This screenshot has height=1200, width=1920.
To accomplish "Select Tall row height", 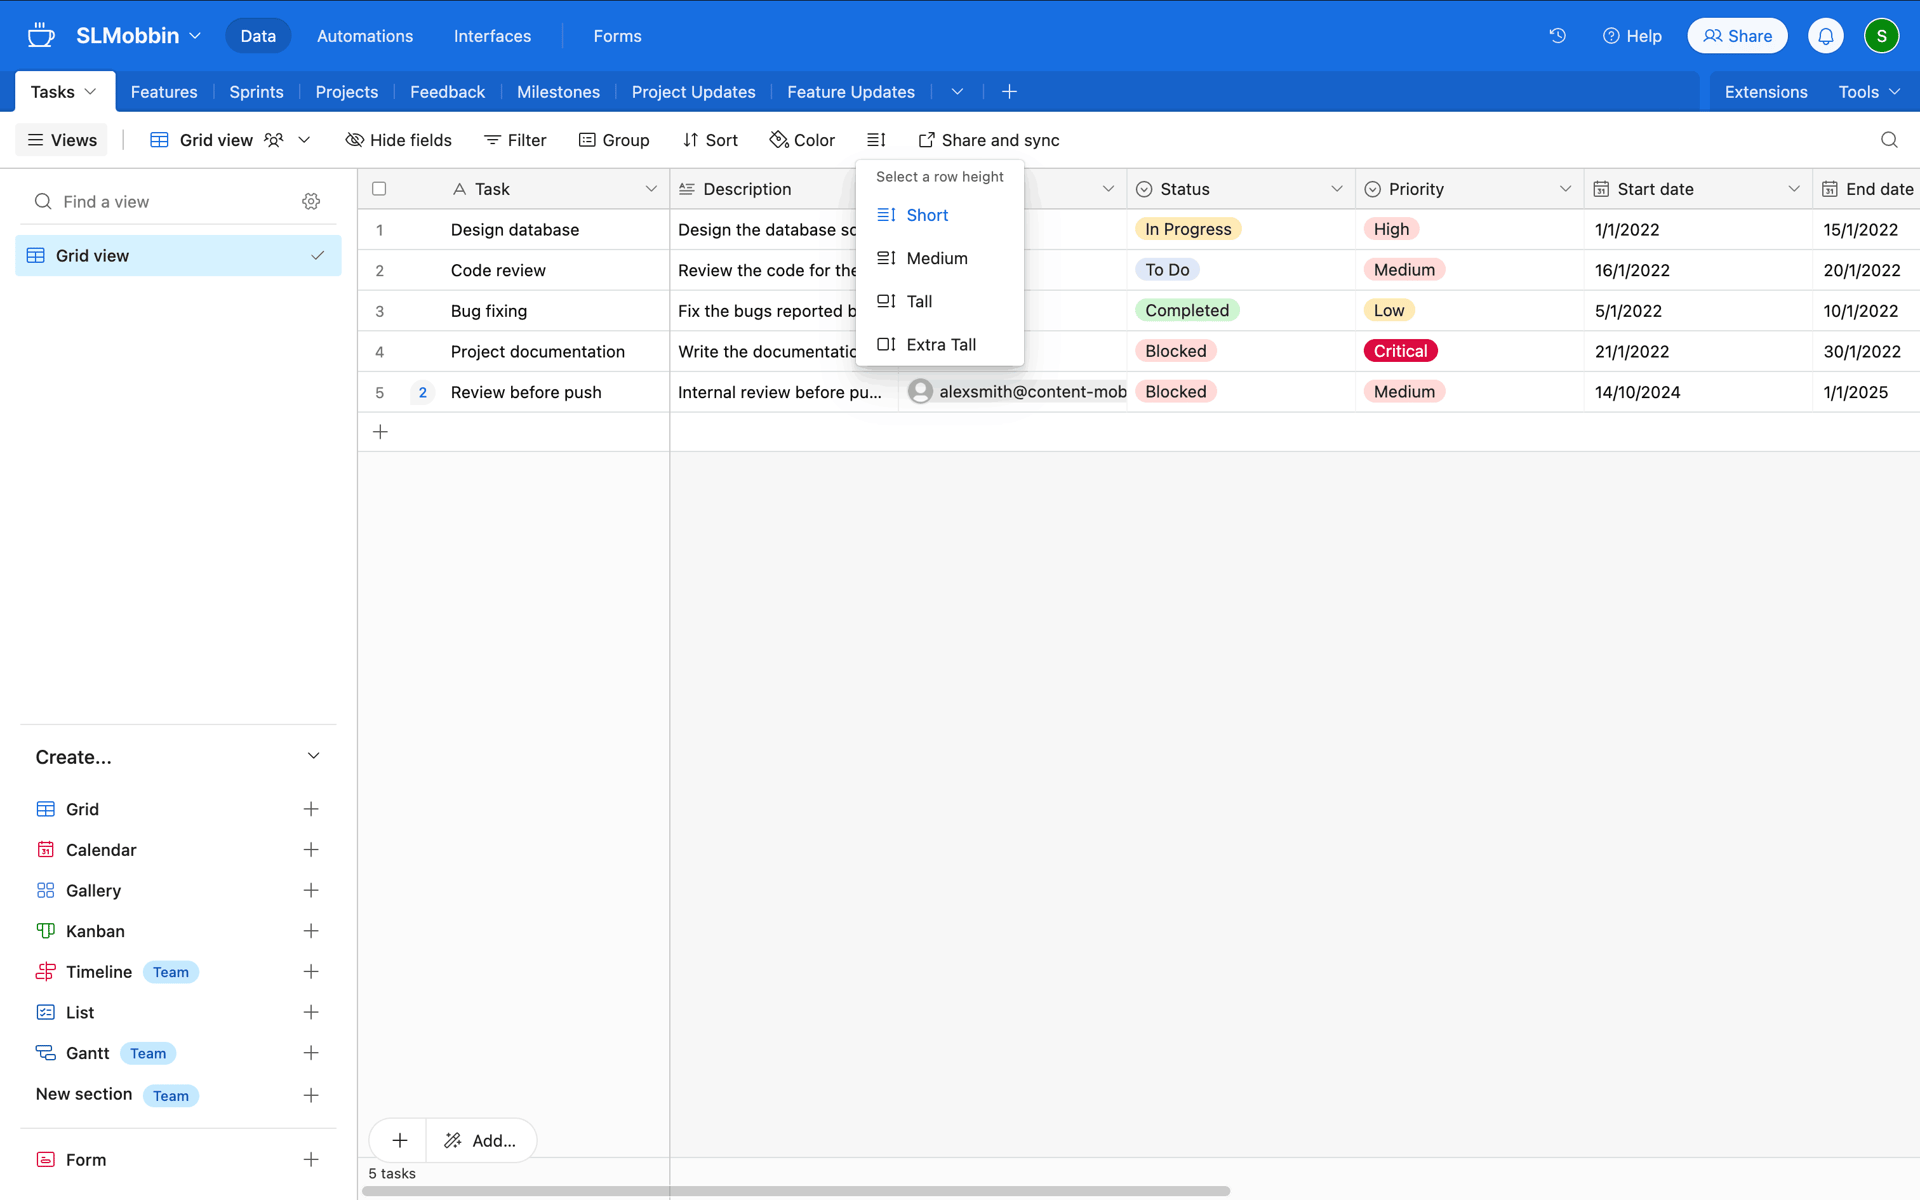I will pyautogui.click(x=939, y=301).
